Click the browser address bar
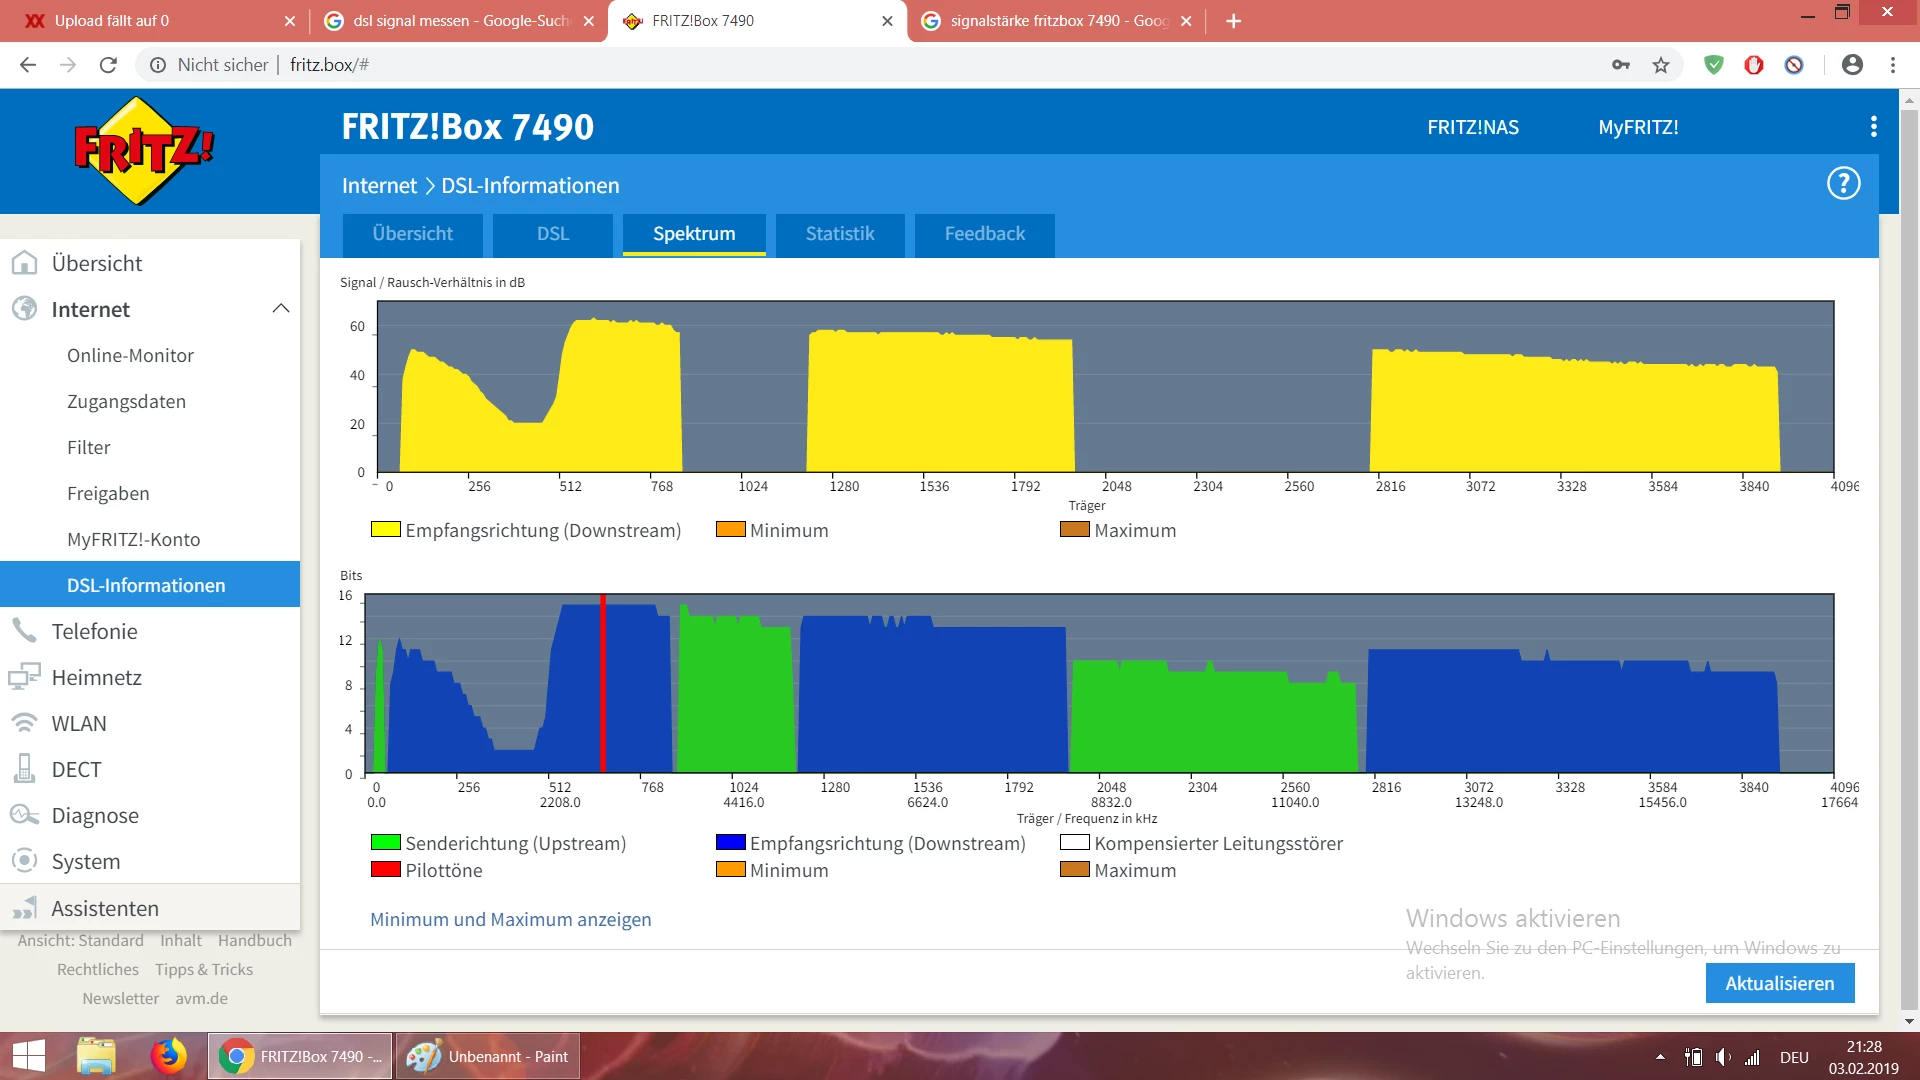 tap(900, 65)
